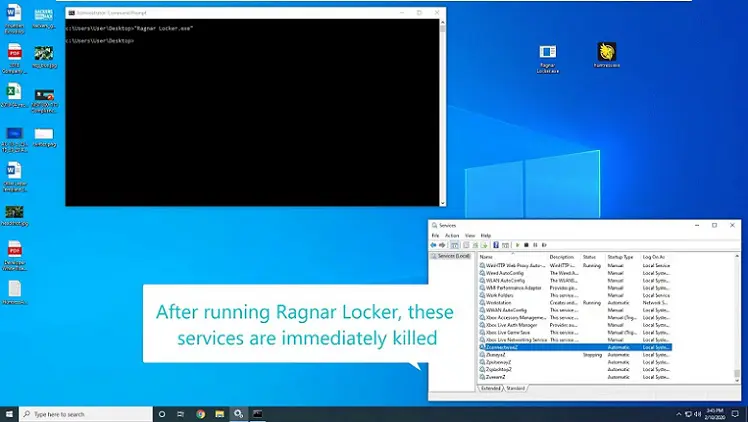Sort by the Startup Type column header
The width and height of the screenshot is (748, 422).
click(x=623, y=257)
